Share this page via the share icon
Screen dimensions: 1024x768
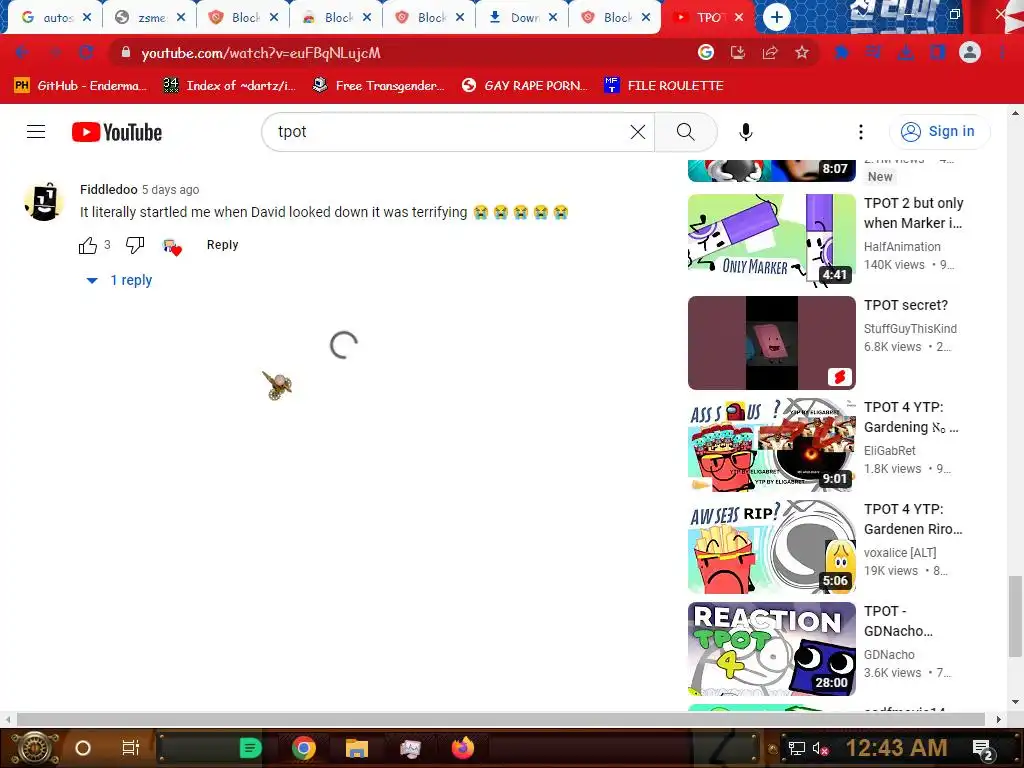click(770, 53)
